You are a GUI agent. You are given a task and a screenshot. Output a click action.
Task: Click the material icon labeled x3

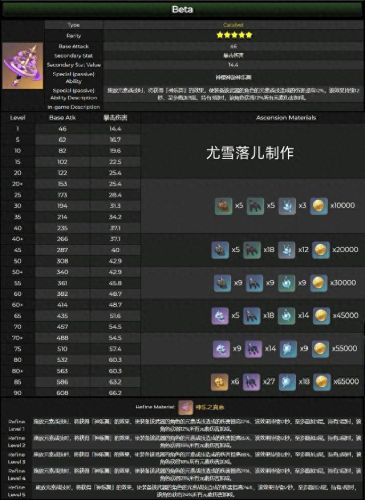(287, 206)
